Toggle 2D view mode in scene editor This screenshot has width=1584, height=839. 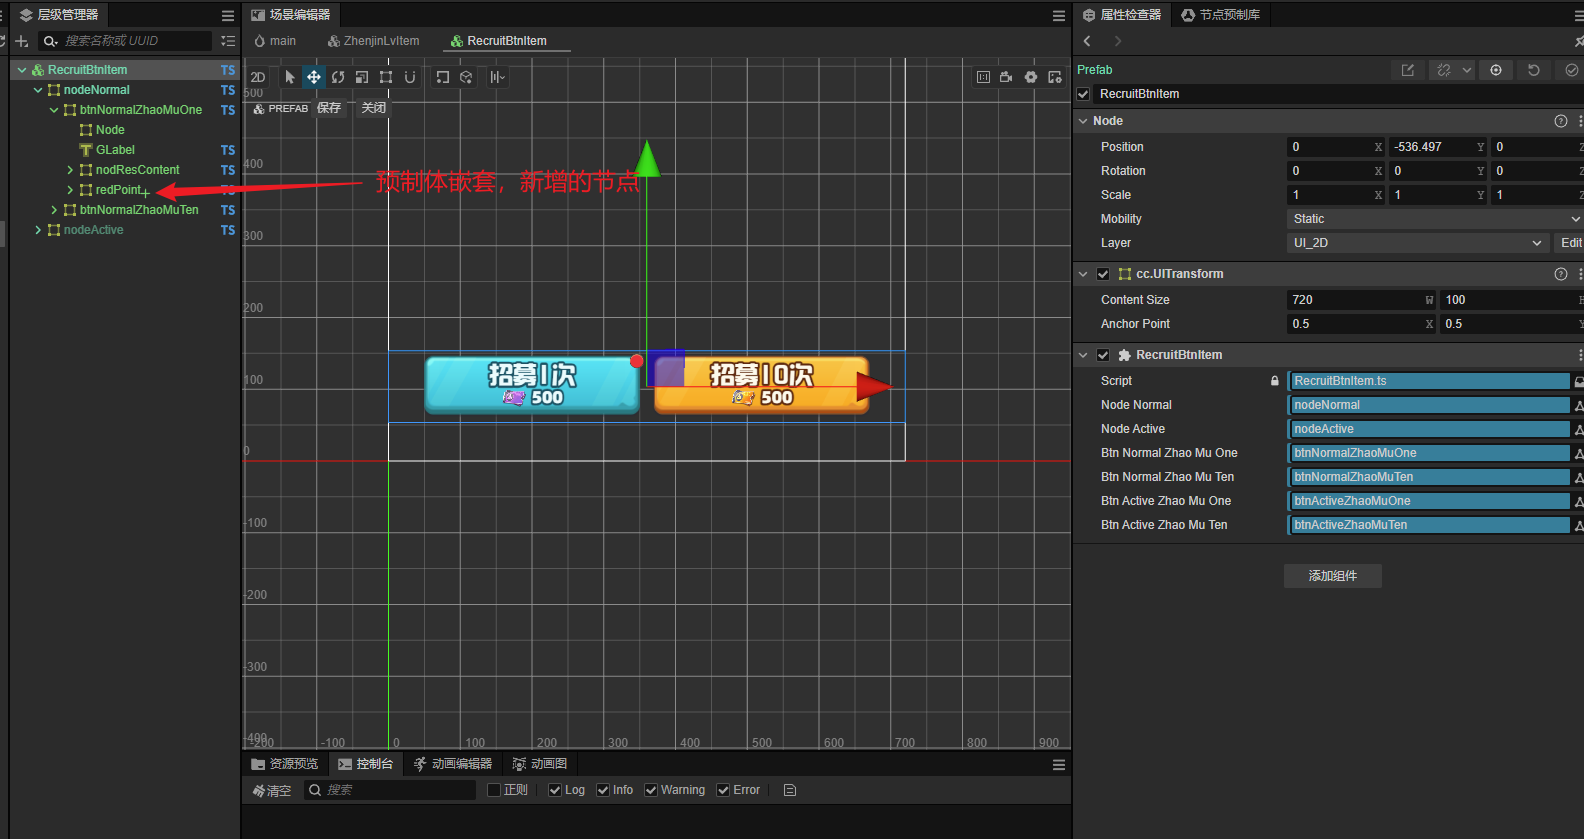(258, 77)
